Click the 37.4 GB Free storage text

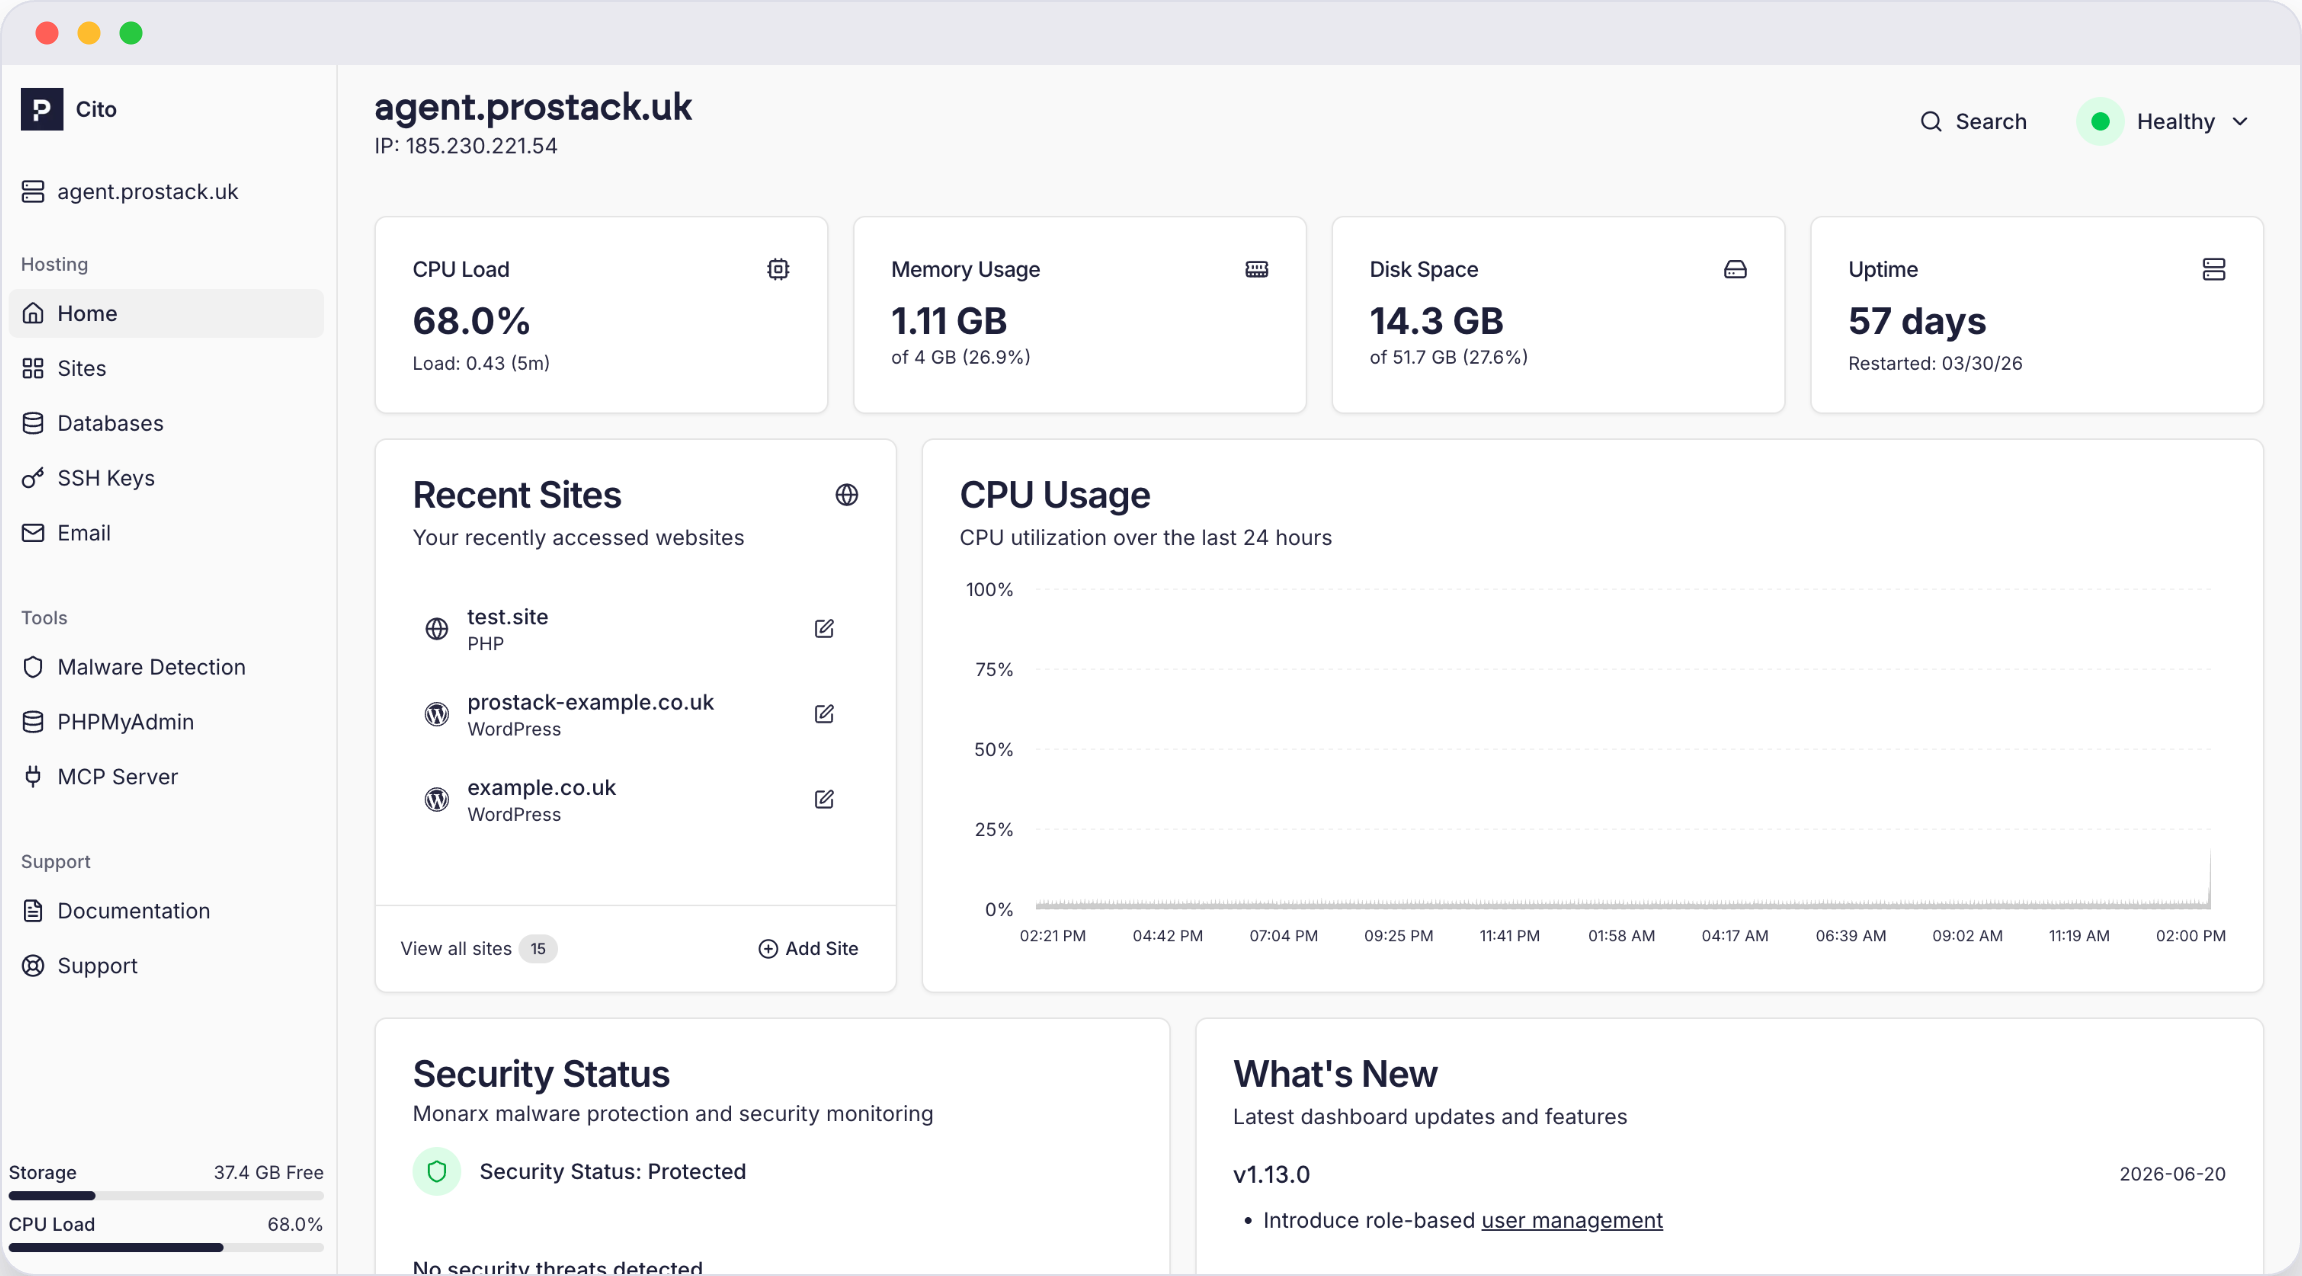click(268, 1172)
